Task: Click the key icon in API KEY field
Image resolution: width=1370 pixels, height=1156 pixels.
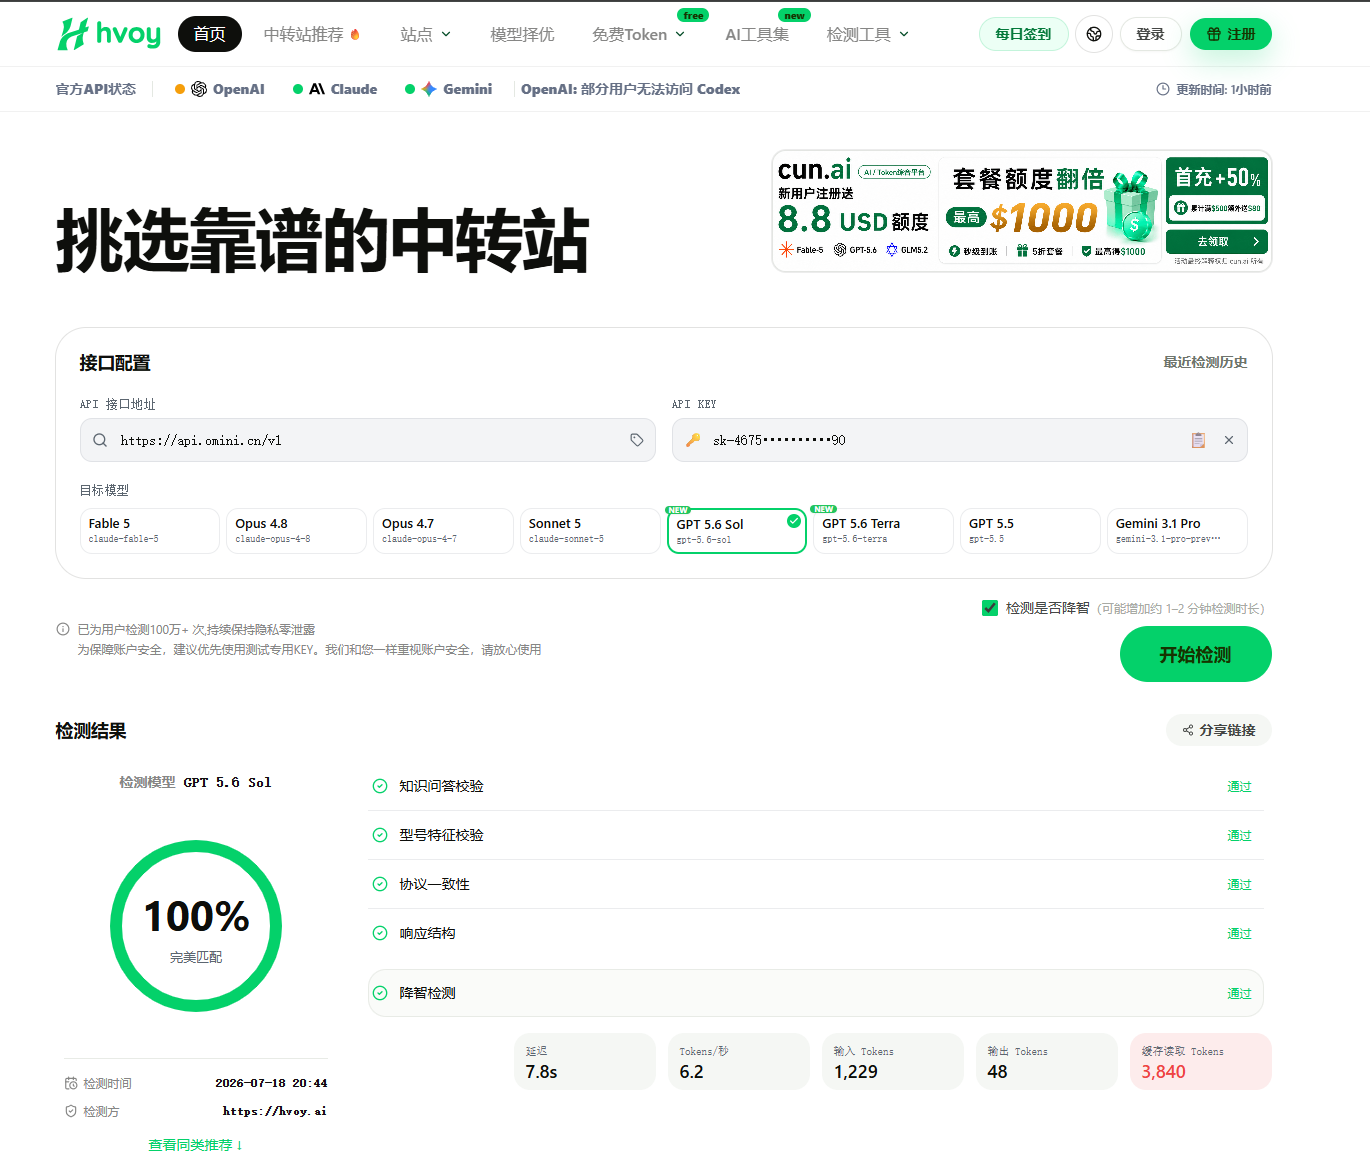Action: tap(692, 440)
